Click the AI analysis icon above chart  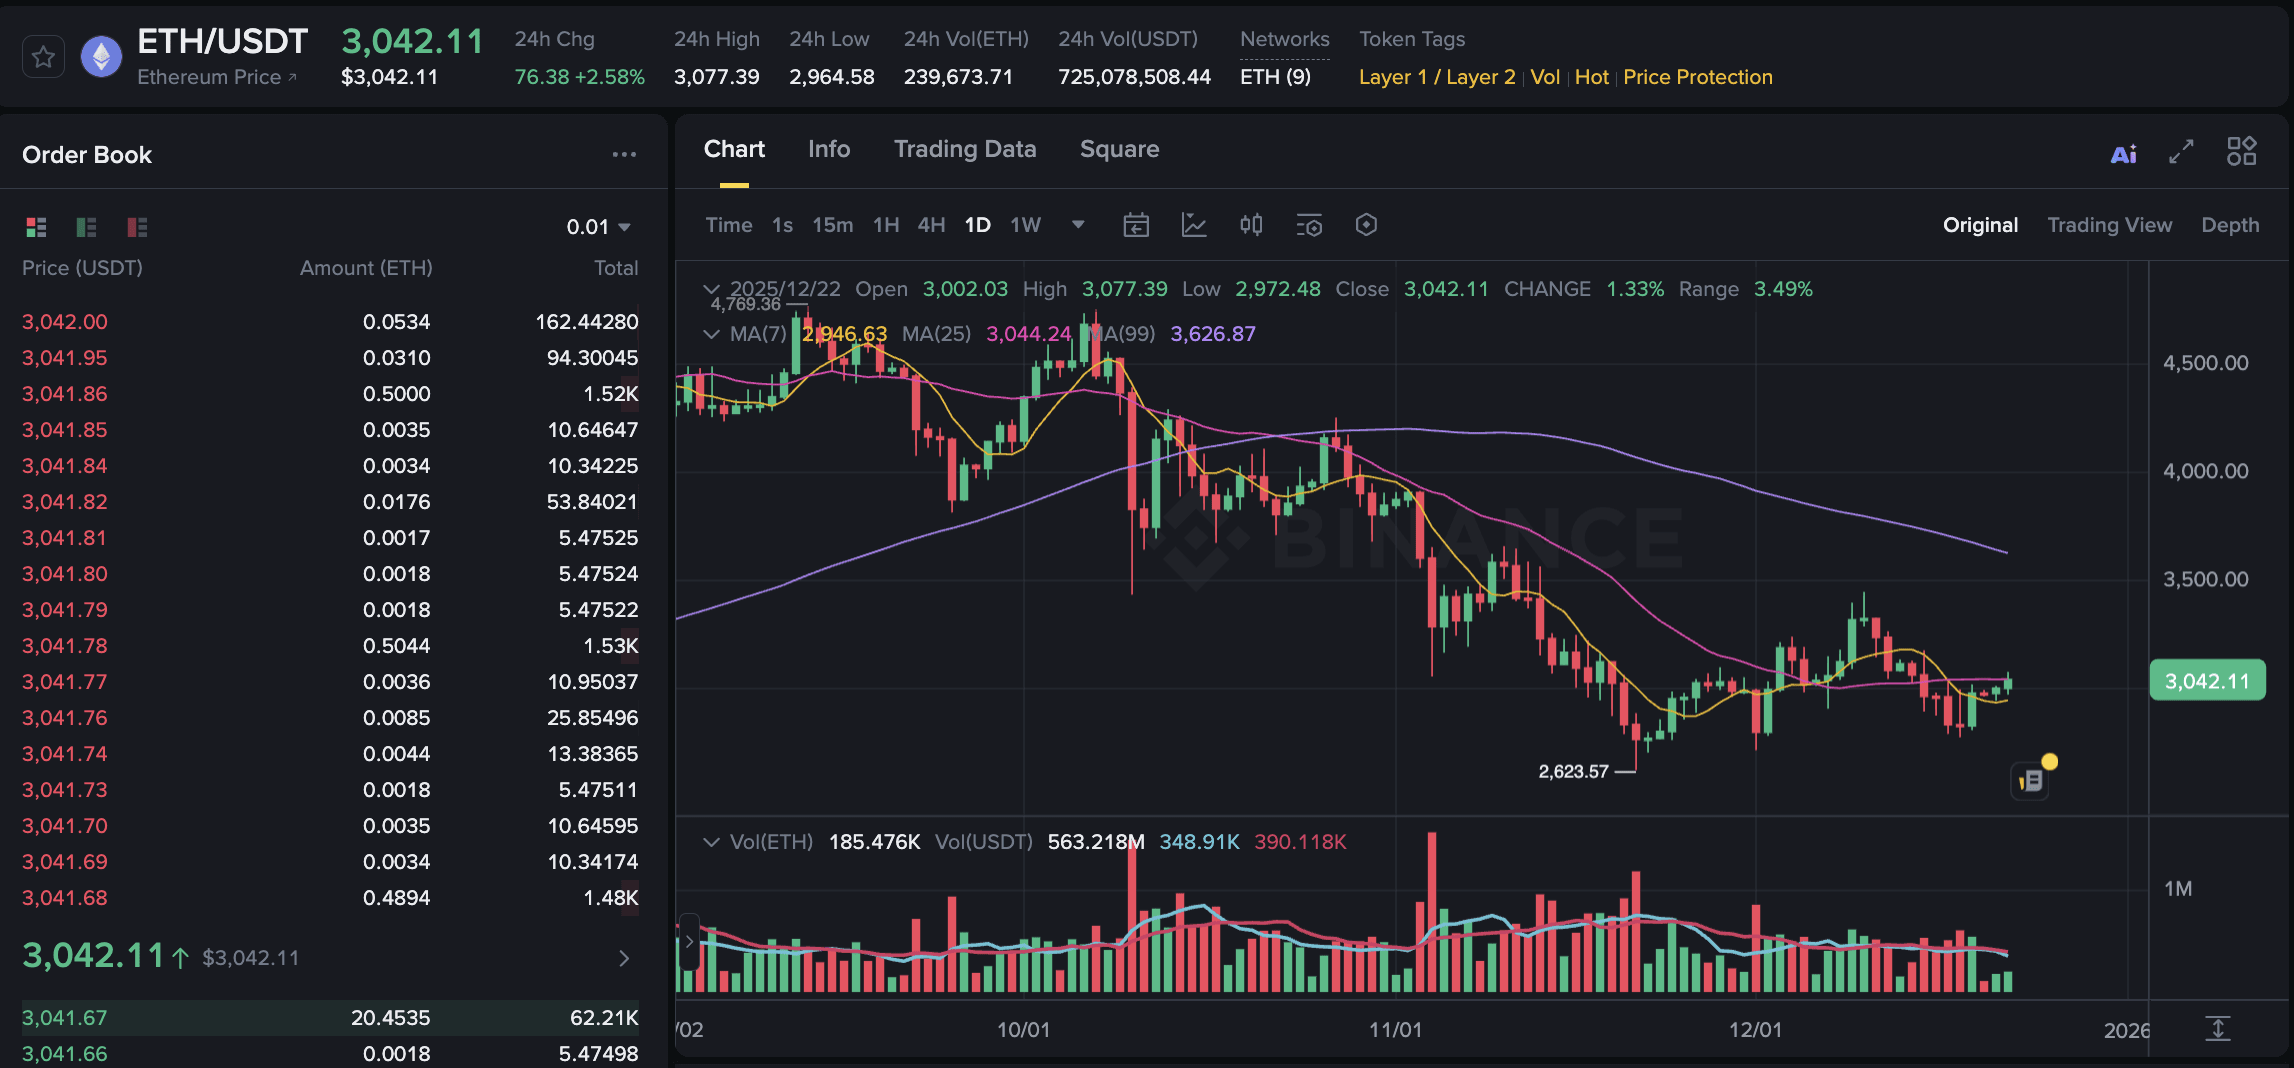point(2124,153)
